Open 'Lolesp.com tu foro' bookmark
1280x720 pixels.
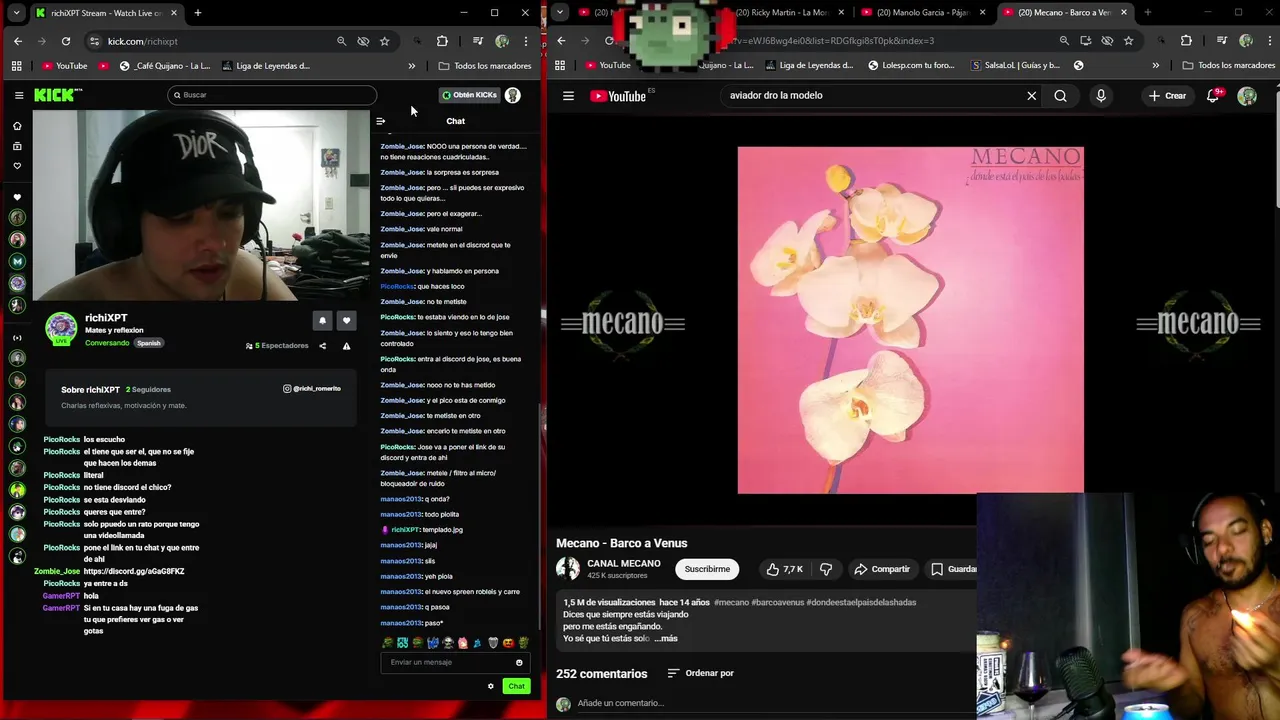click(910, 66)
